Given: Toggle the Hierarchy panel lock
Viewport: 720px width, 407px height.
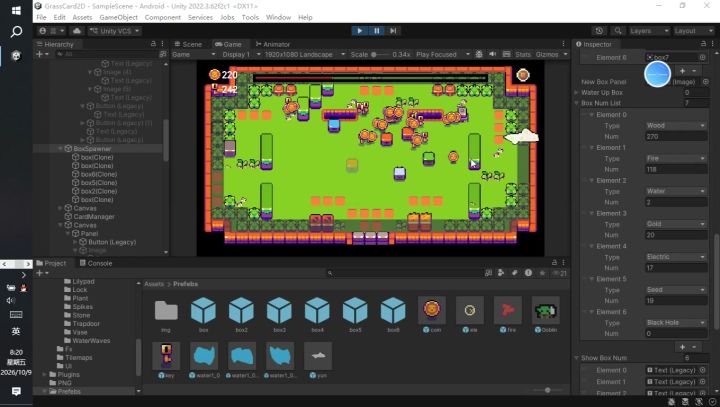Looking at the screenshot, I should 153,44.
